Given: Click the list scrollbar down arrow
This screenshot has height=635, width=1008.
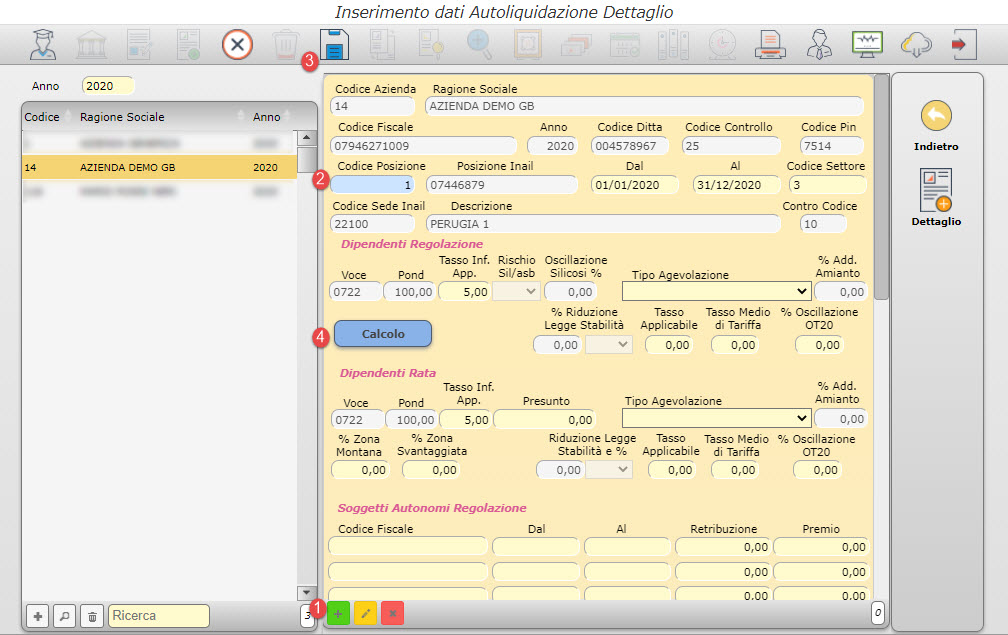Looking at the screenshot, I should pos(307,593).
